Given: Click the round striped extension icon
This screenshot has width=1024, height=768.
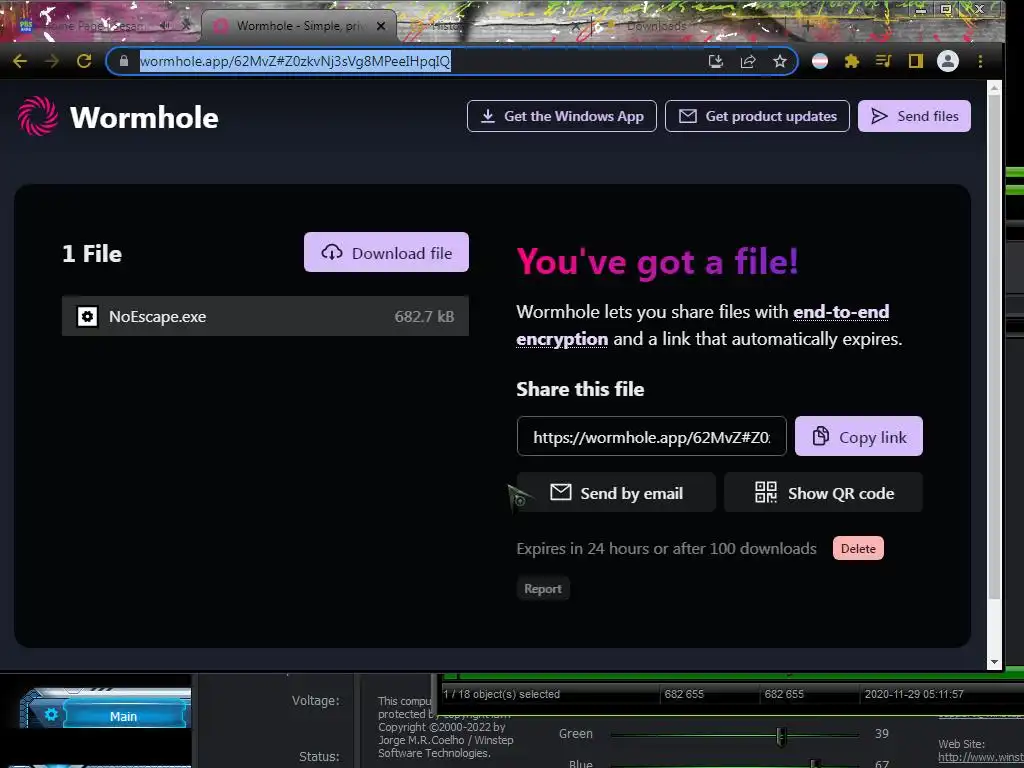Looking at the screenshot, I should tap(820, 61).
